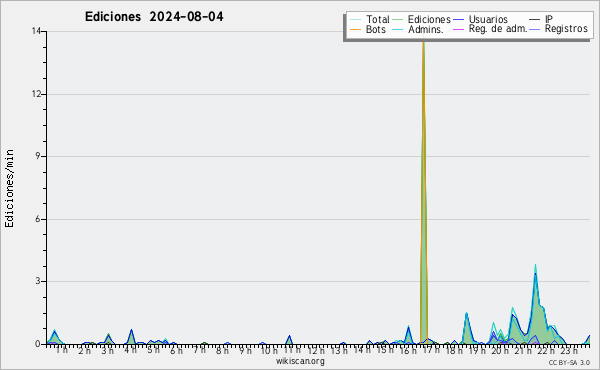Click the chart title 'Ediciones 2024-08-04'
600x370 pixels.
pos(154,17)
